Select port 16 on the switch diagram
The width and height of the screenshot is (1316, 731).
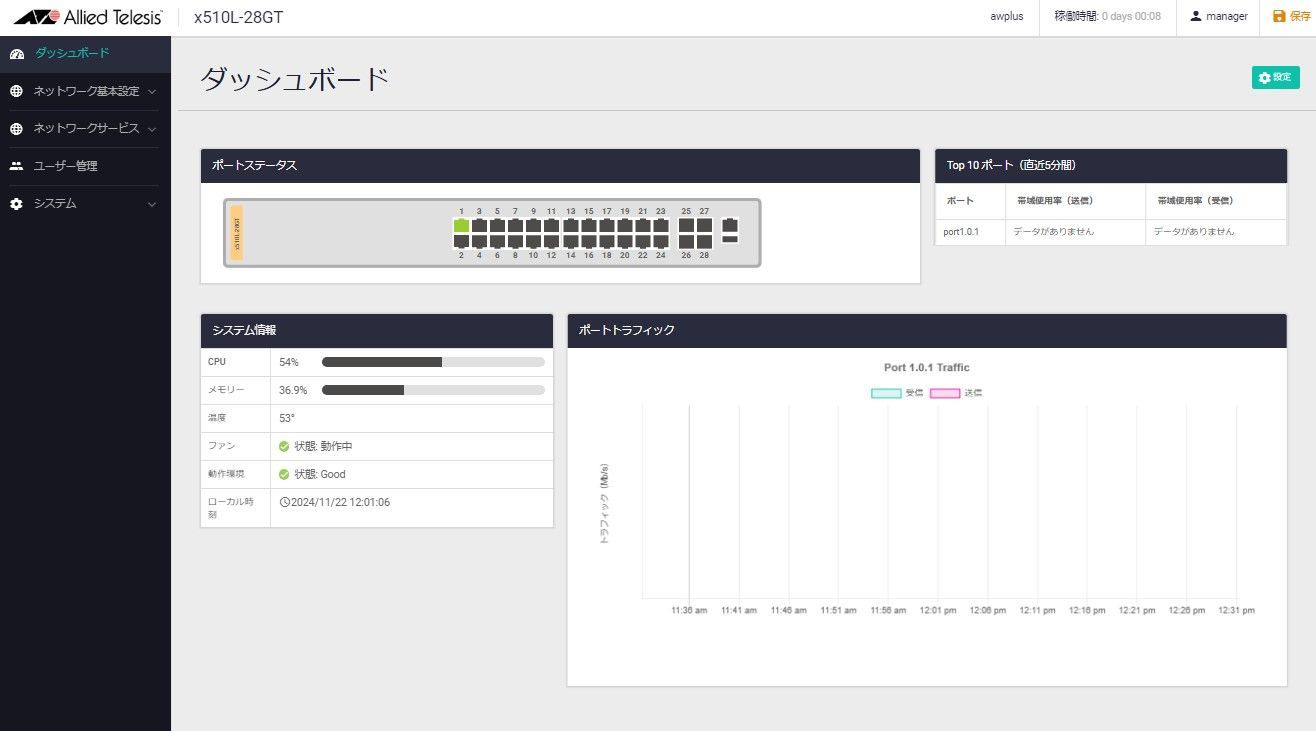589,241
